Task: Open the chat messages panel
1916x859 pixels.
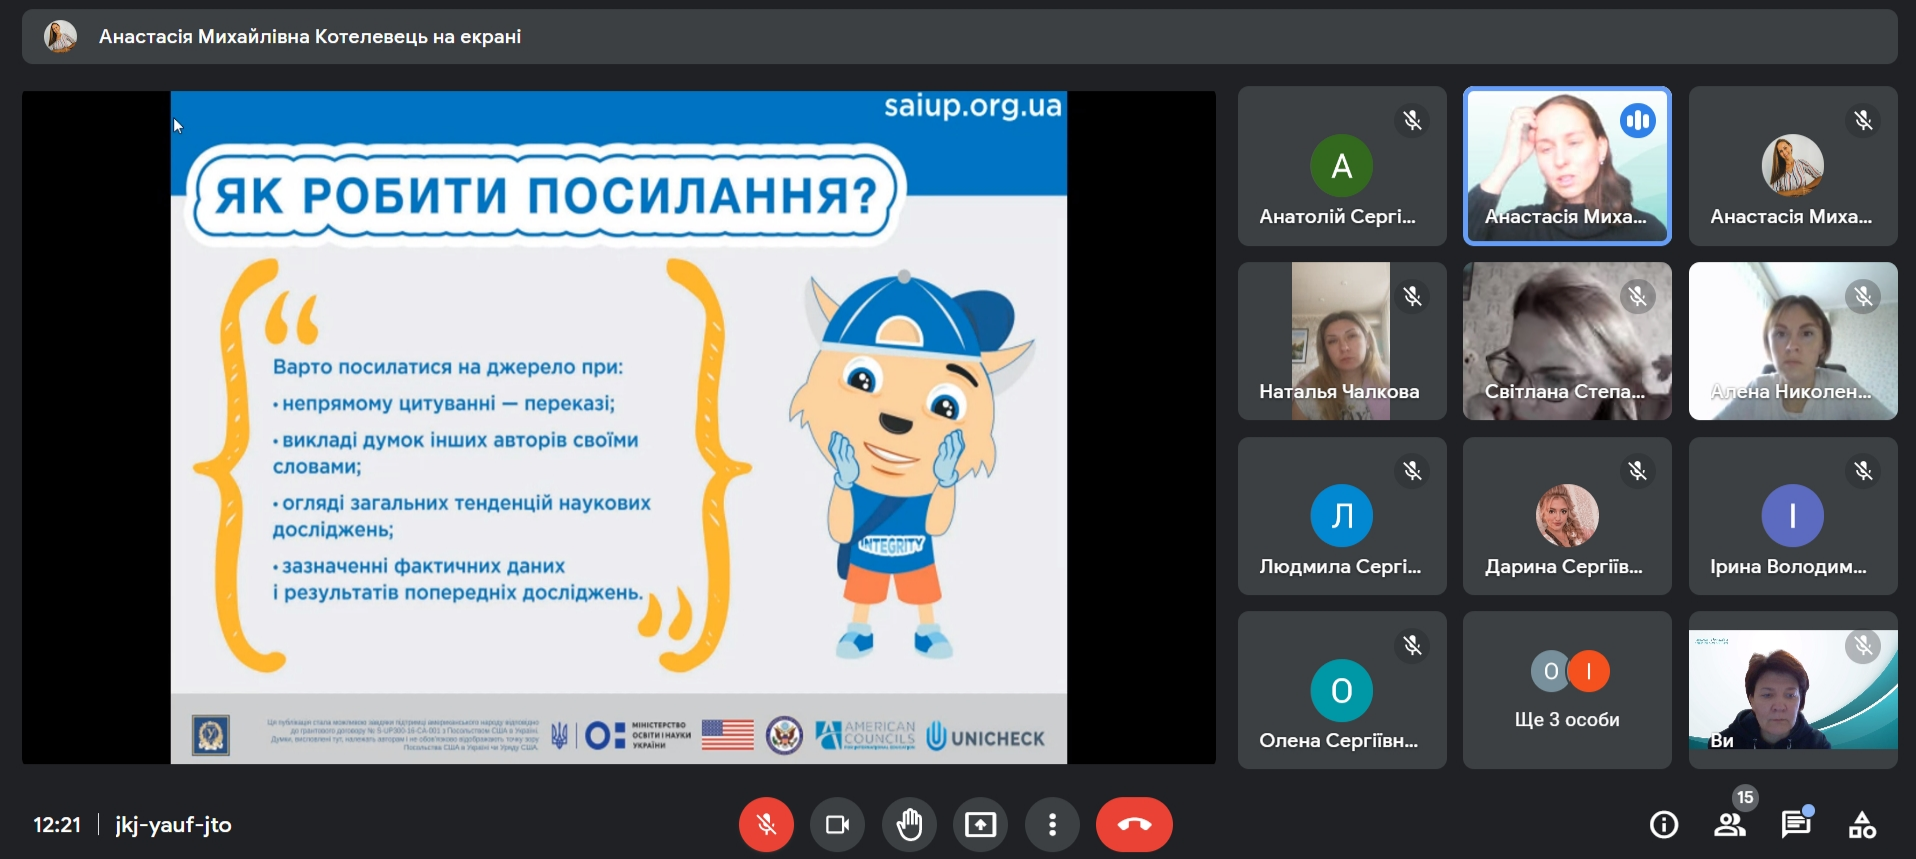Action: pos(1796,825)
